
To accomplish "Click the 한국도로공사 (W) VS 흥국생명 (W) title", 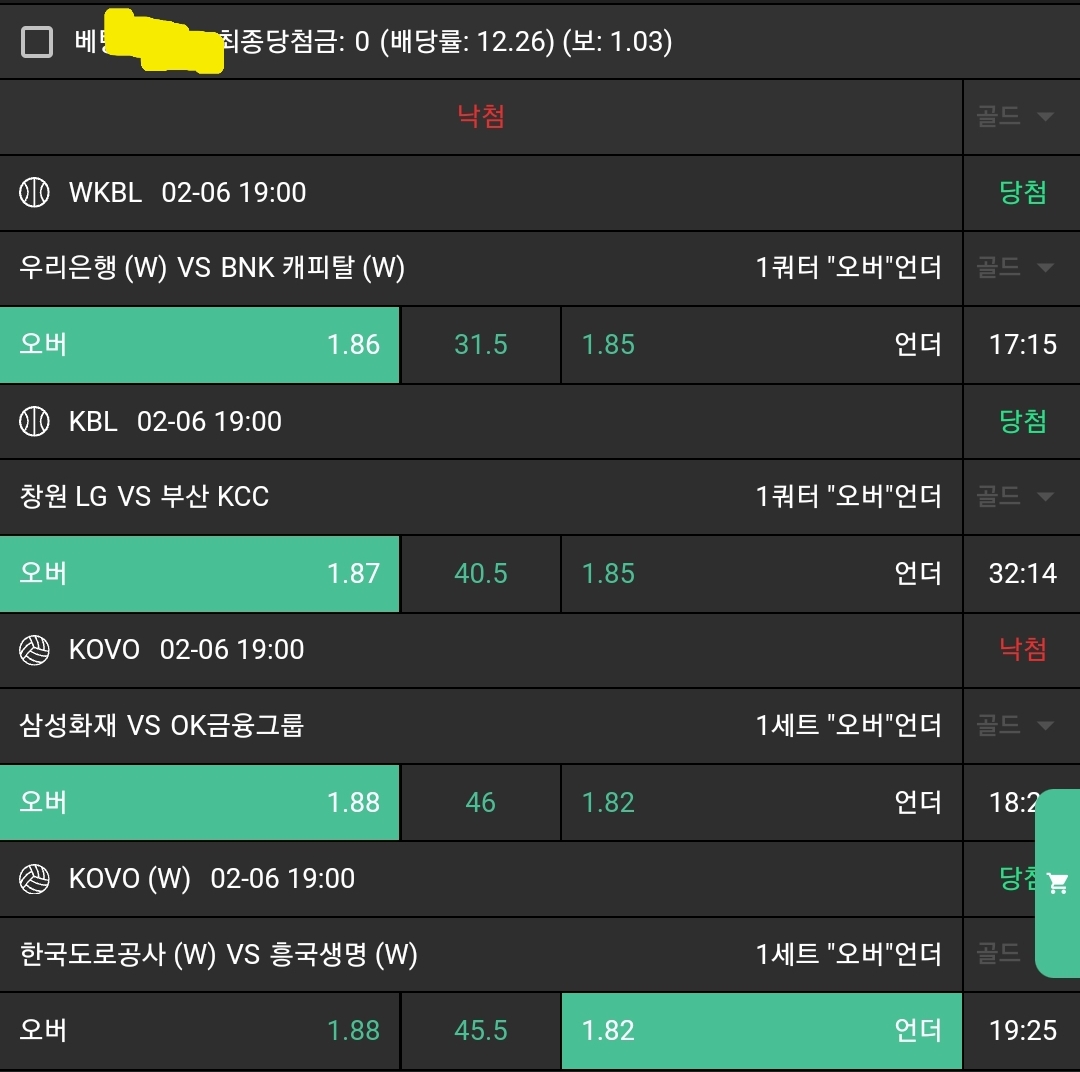I will click(218, 955).
